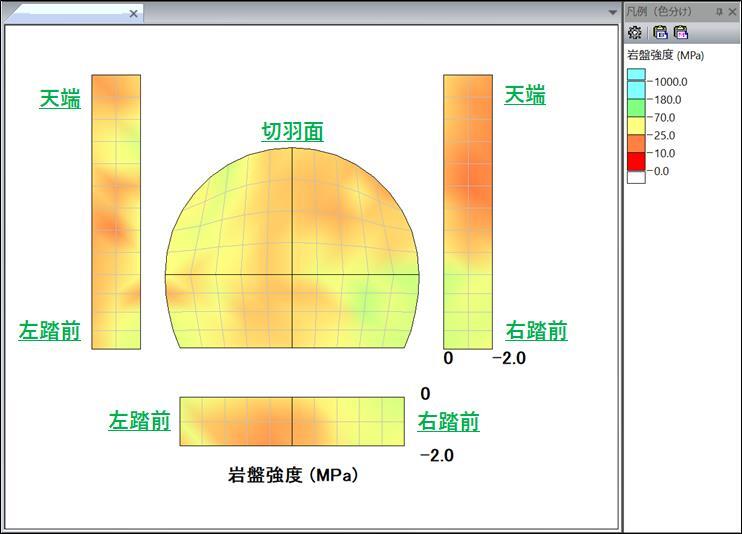742x534 pixels.
Task: Click the pink clipboard icon in legend toolbar
Action: [x=681, y=33]
